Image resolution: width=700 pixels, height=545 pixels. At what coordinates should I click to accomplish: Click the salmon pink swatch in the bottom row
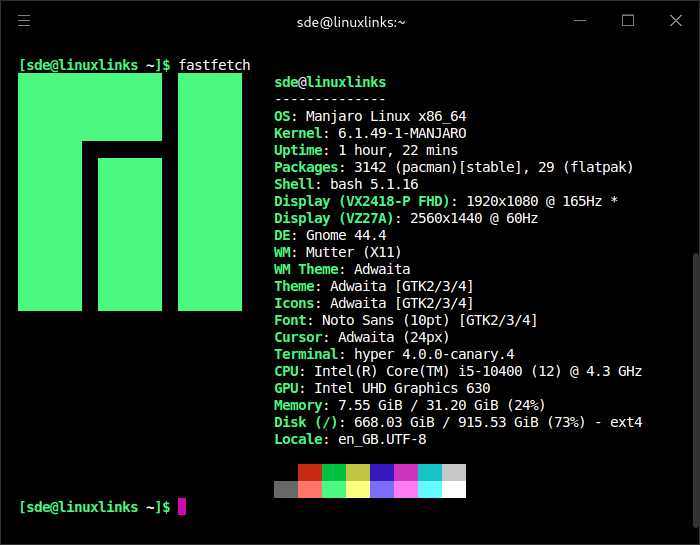(x=310, y=490)
